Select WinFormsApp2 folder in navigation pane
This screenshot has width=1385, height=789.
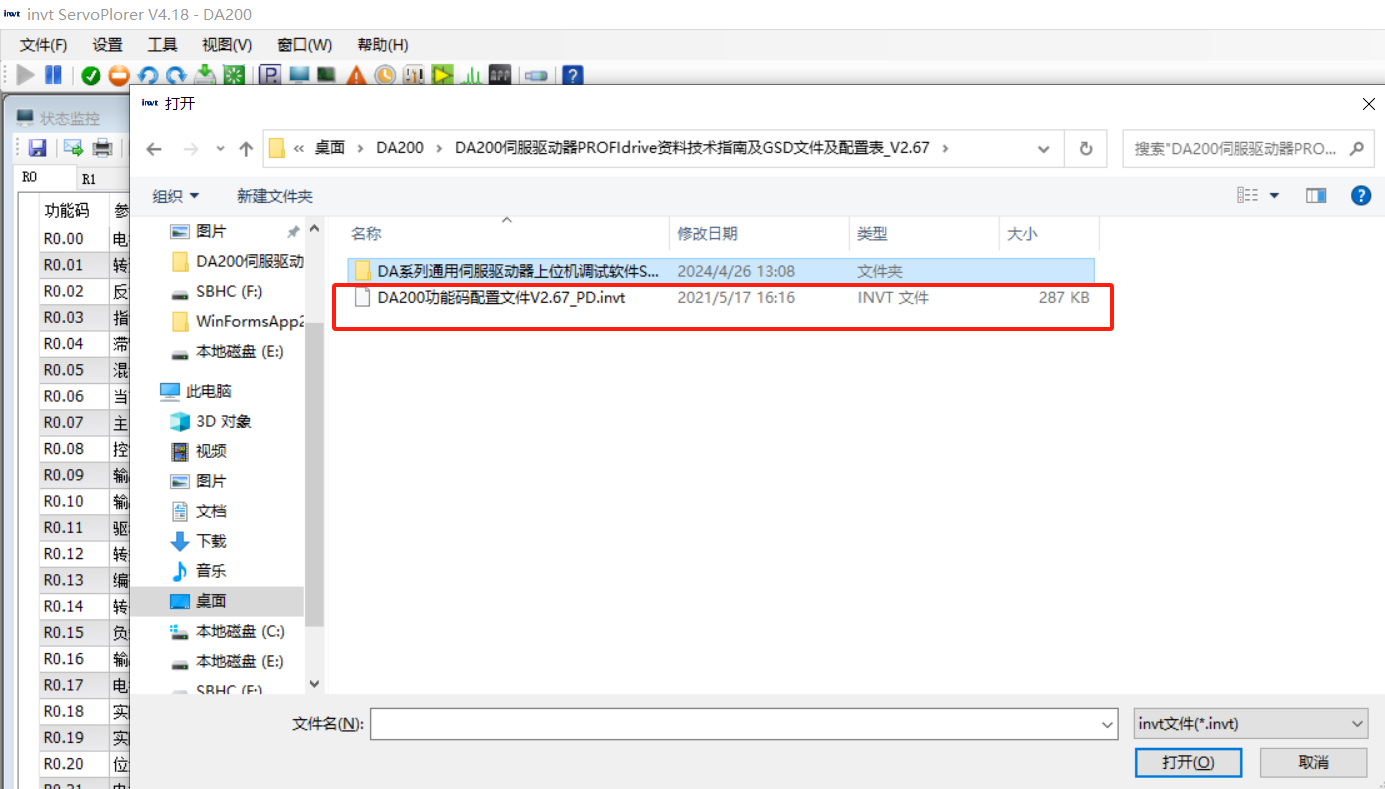(250, 321)
